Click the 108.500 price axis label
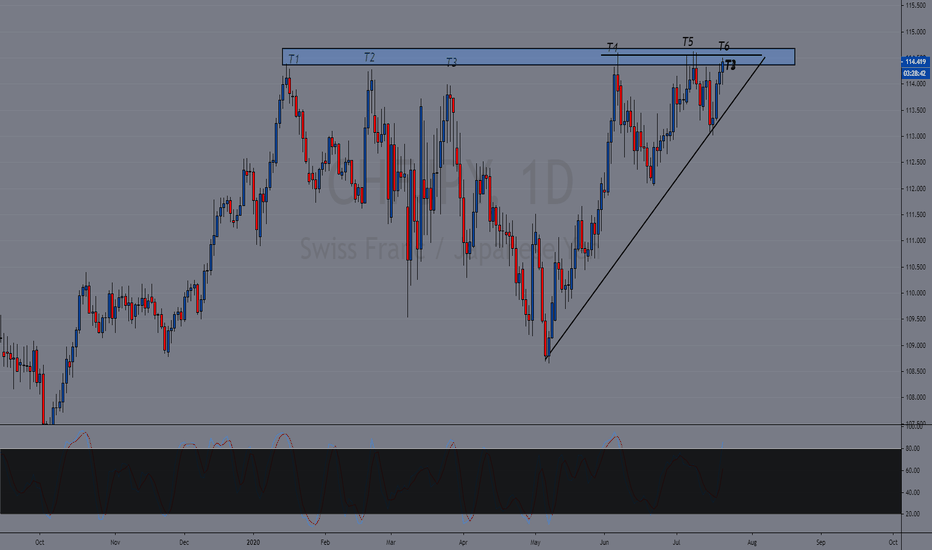This screenshot has width=932, height=550. (916, 372)
